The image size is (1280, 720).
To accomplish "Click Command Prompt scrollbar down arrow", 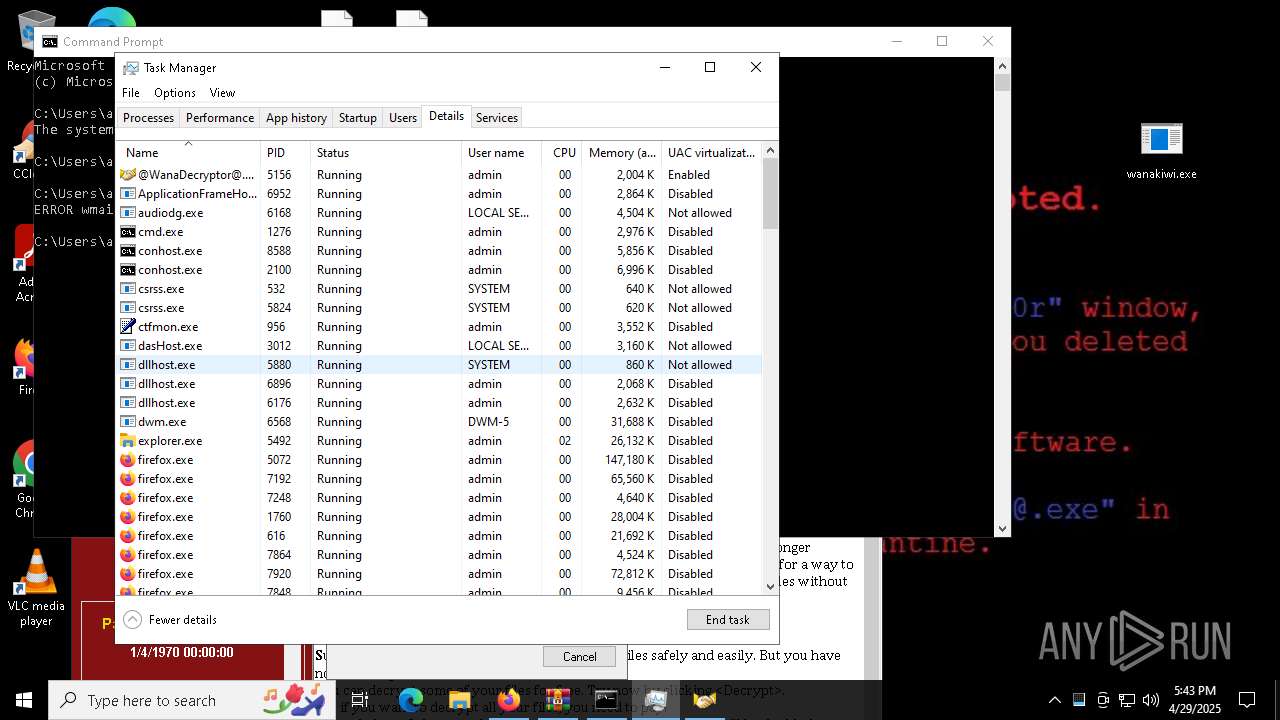I will point(1003,529).
